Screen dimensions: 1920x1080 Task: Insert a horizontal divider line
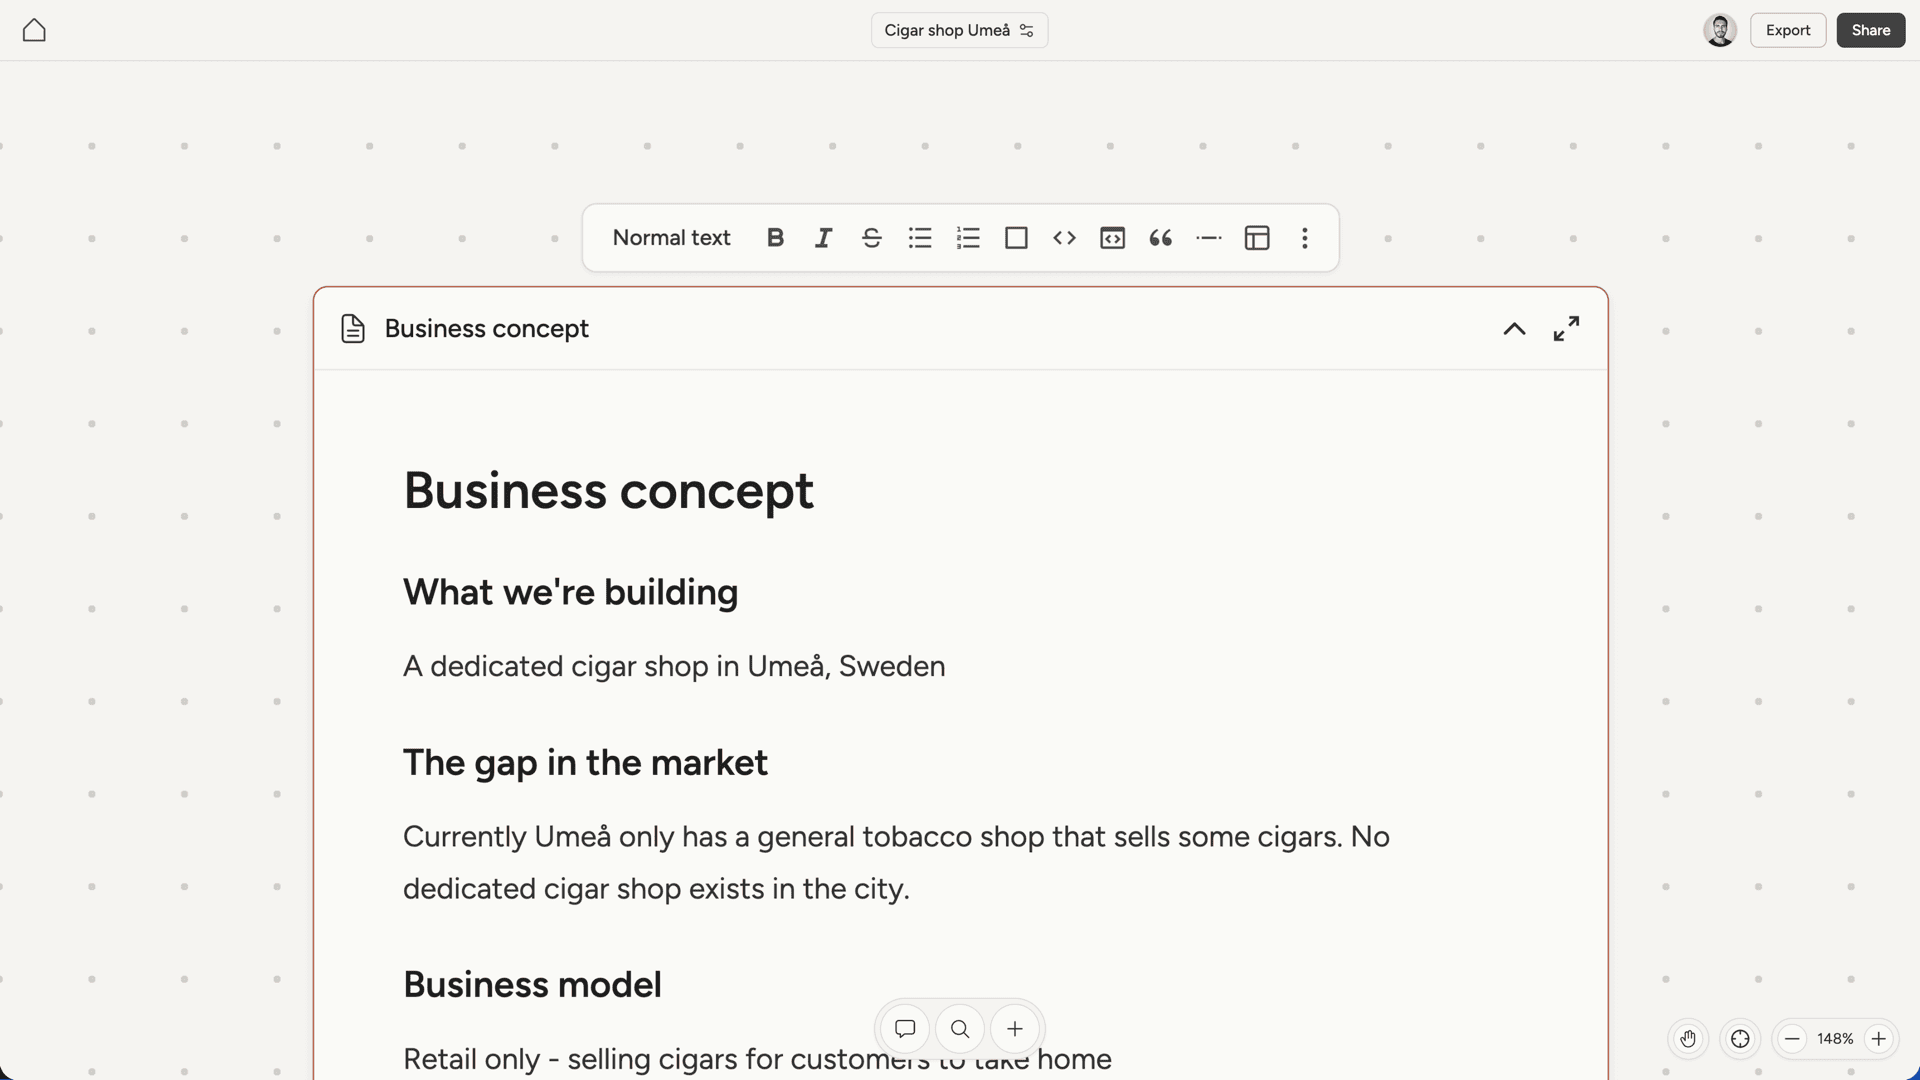pyautogui.click(x=1208, y=238)
